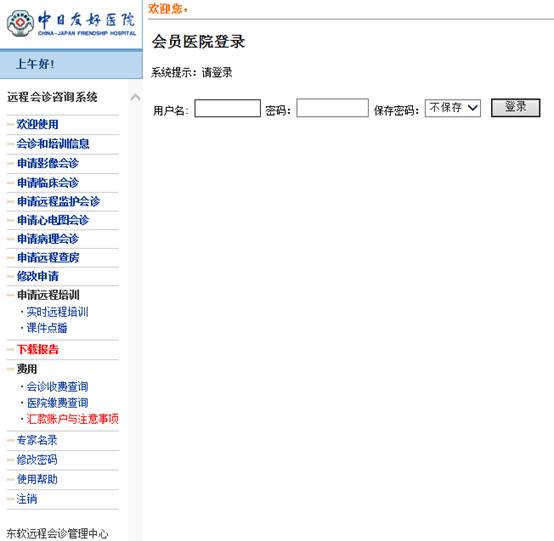Click the red 下载报告 link
The image size is (554, 541).
pyautogui.click(x=37, y=349)
